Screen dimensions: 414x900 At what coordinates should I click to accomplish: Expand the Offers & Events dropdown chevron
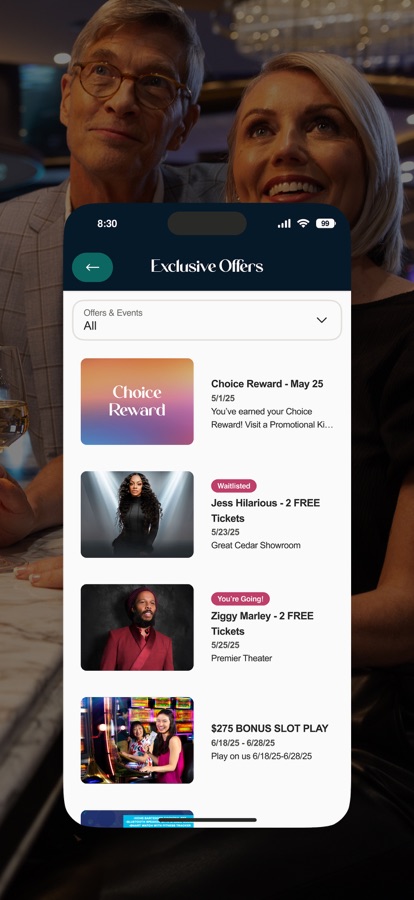point(322,320)
